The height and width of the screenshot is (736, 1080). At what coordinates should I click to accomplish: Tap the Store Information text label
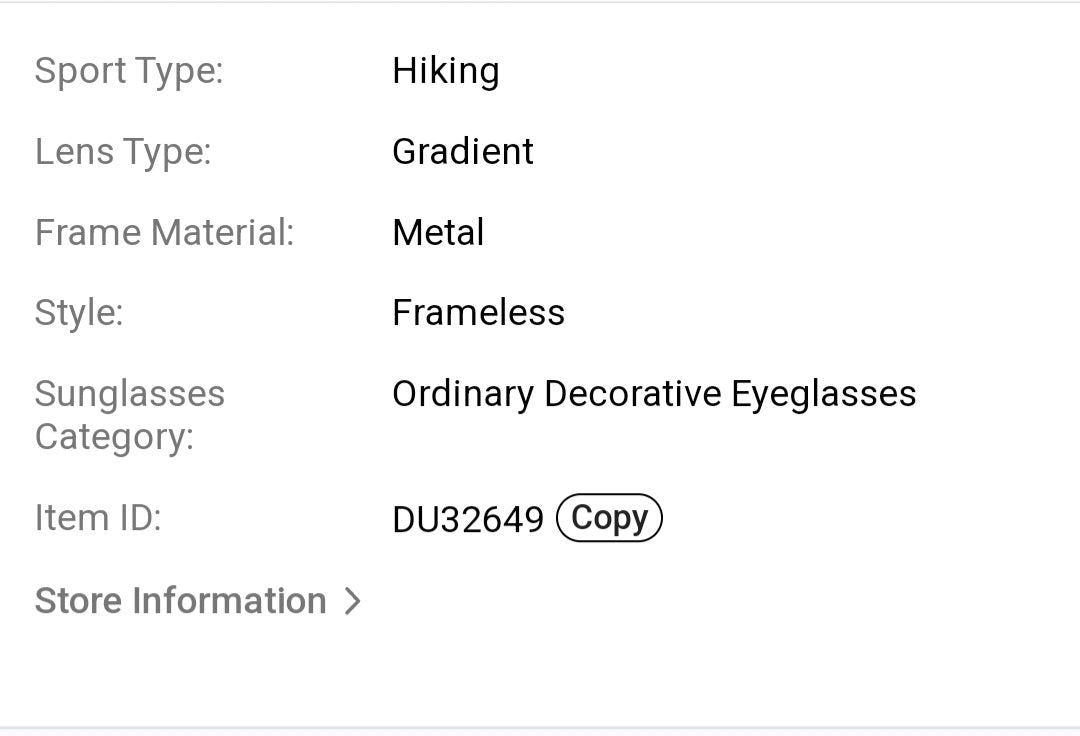[180, 600]
